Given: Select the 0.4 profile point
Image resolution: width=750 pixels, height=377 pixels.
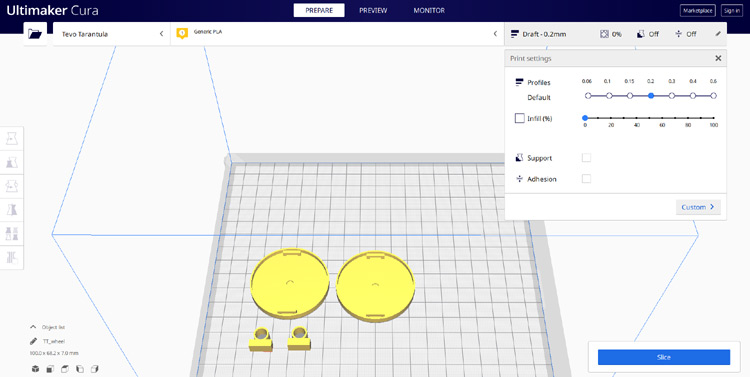Looking at the screenshot, I should (693, 96).
